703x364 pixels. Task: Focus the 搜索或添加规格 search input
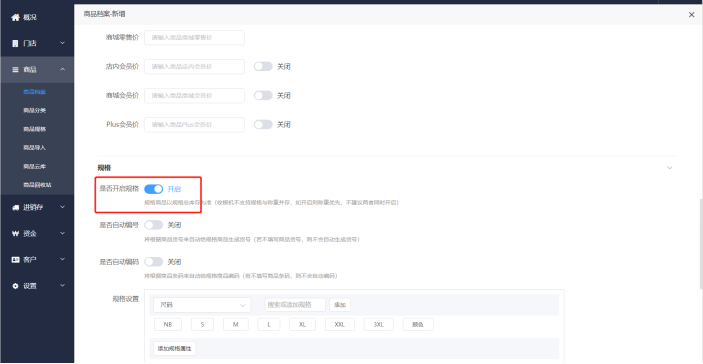[x=295, y=305]
